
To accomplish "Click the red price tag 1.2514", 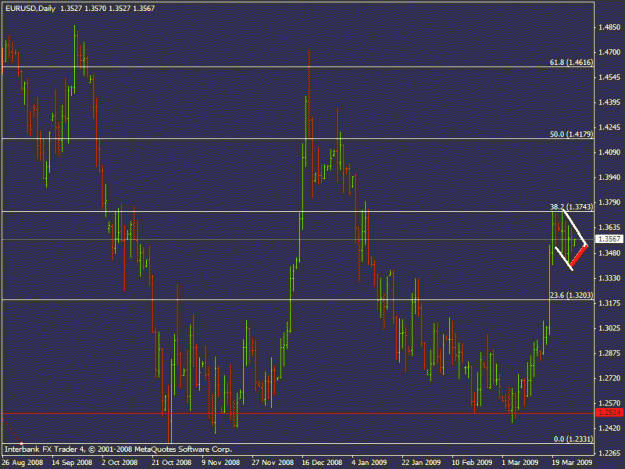I will (609, 413).
